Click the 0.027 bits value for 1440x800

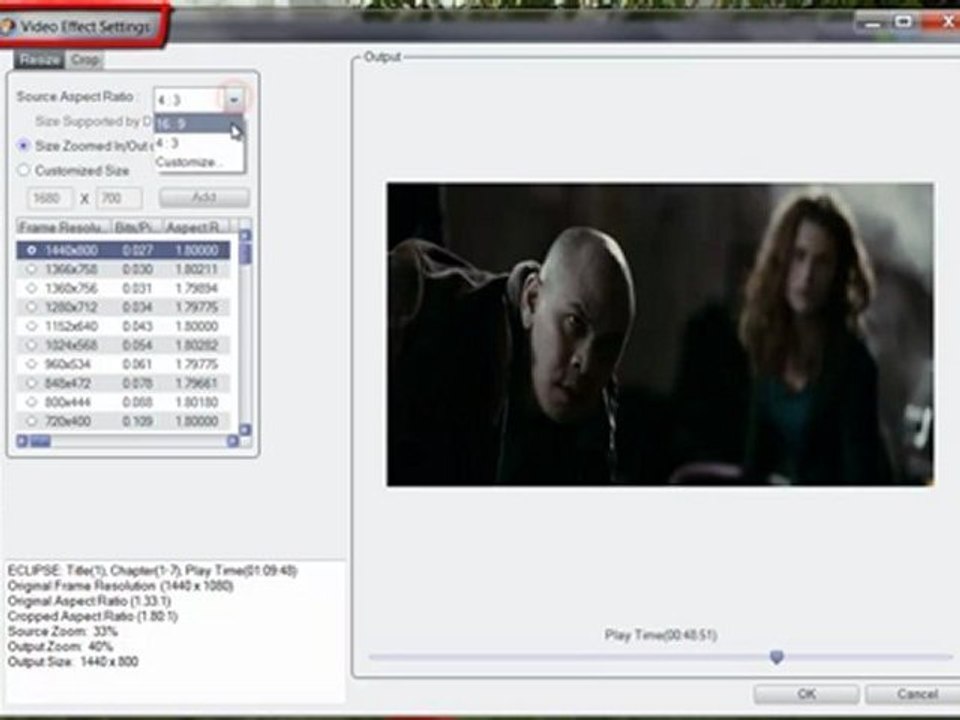[x=137, y=250]
